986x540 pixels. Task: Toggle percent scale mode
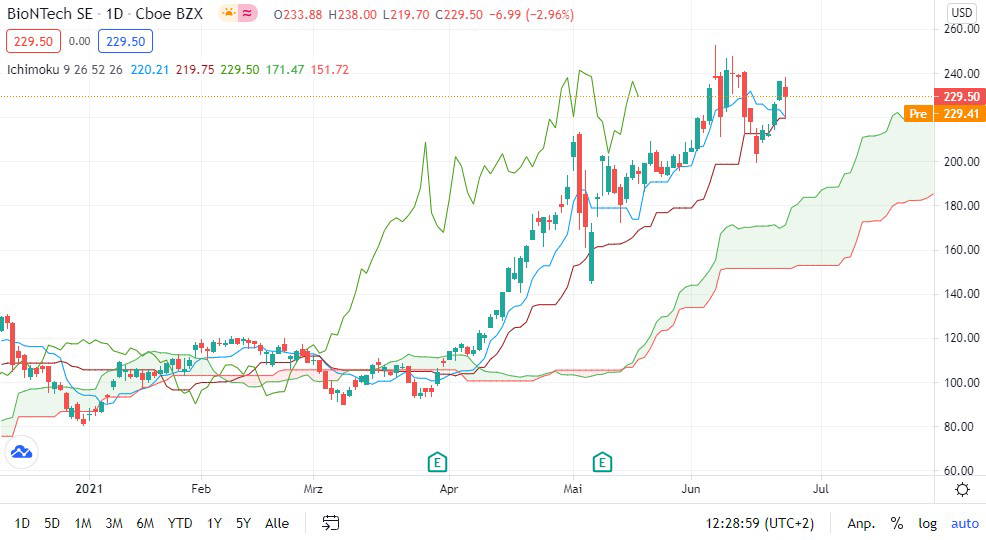click(x=897, y=523)
